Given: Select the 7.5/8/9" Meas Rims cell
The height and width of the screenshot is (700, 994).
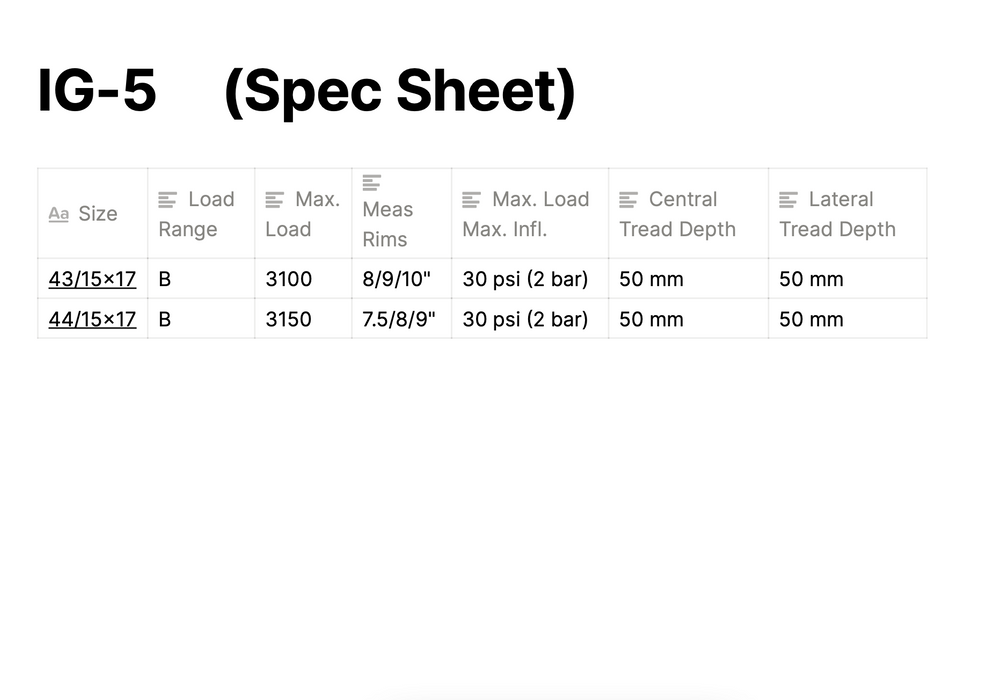Looking at the screenshot, I should (x=399, y=319).
